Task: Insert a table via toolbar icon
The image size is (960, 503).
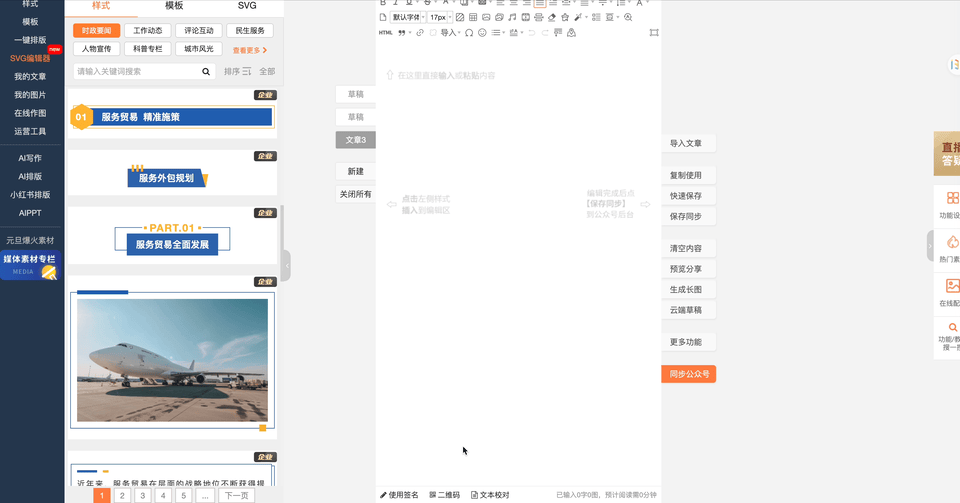Action: [473, 17]
